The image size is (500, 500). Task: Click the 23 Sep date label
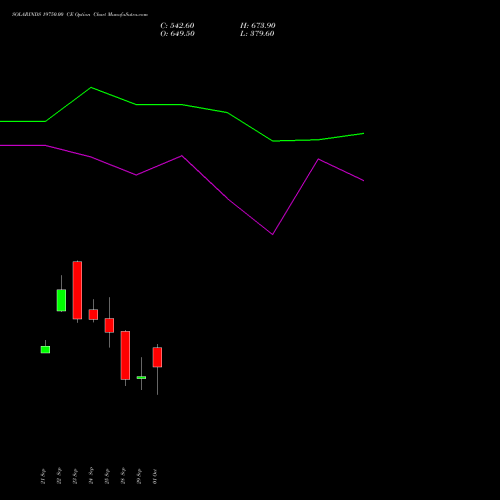[x=75, y=476]
